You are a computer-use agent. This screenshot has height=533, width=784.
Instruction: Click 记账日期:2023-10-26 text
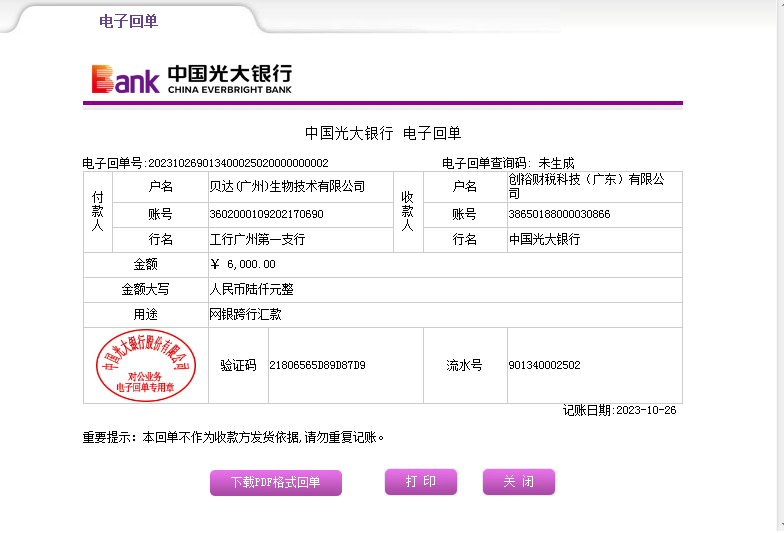(x=620, y=410)
